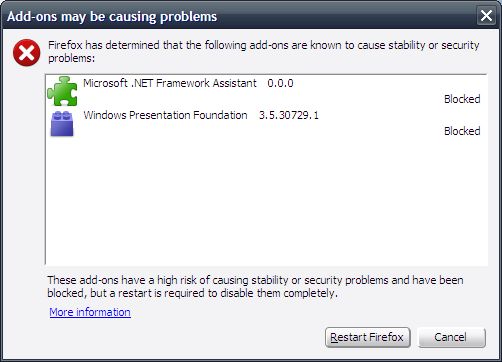Image resolution: width=502 pixels, height=362 pixels.
Task: Close the dialog with the X button
Action: 486,16
